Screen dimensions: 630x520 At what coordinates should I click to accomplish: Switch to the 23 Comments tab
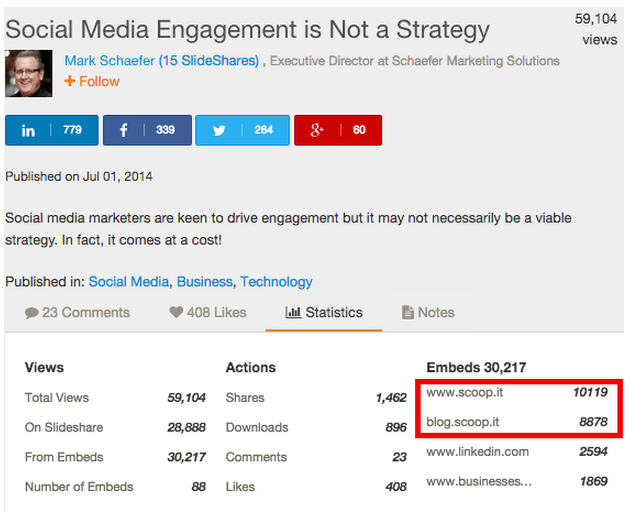point(77,313)
